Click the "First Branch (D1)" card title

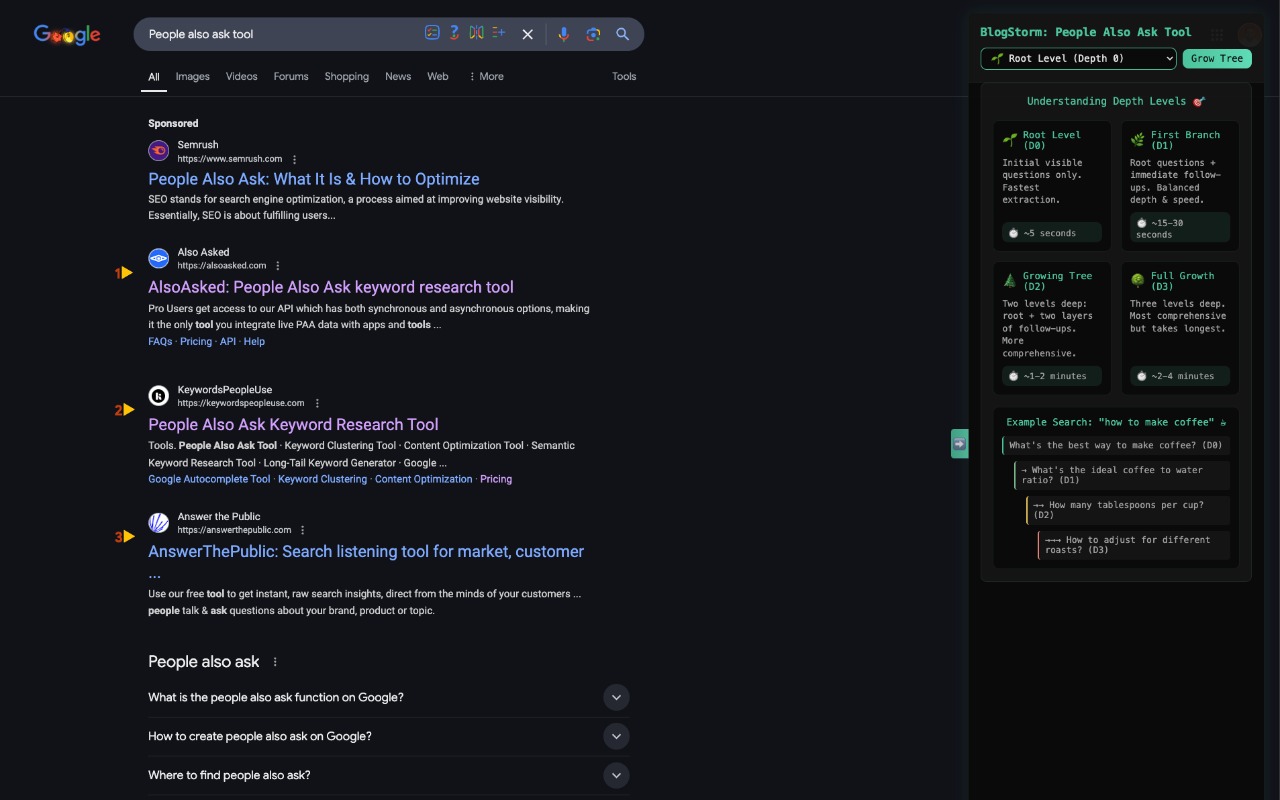(1185, 140)
